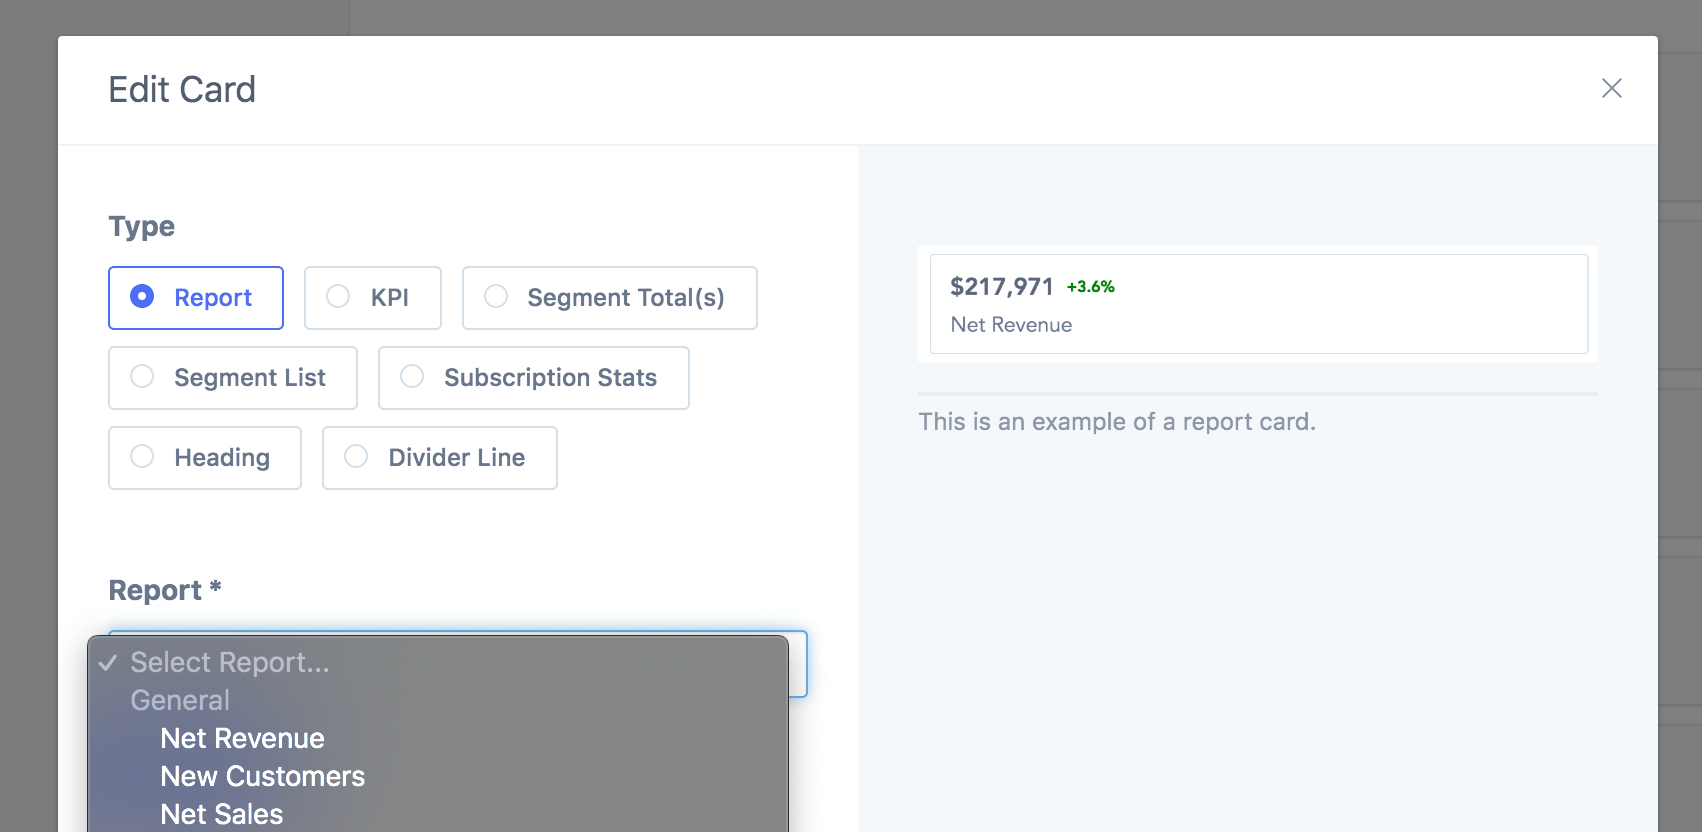The width and height of the screenshot is (1702, 832).
Task: Select New Customers in the dropdown list
Action: pos(262,776)
